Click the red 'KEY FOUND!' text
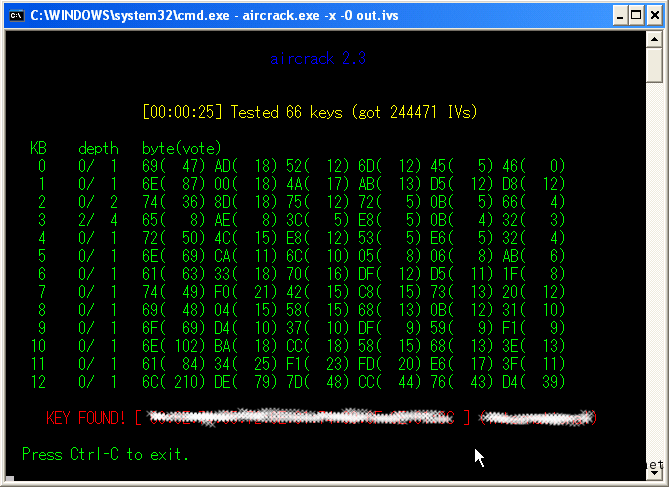Viewport: 669px width, 487px height. (86, 418)
